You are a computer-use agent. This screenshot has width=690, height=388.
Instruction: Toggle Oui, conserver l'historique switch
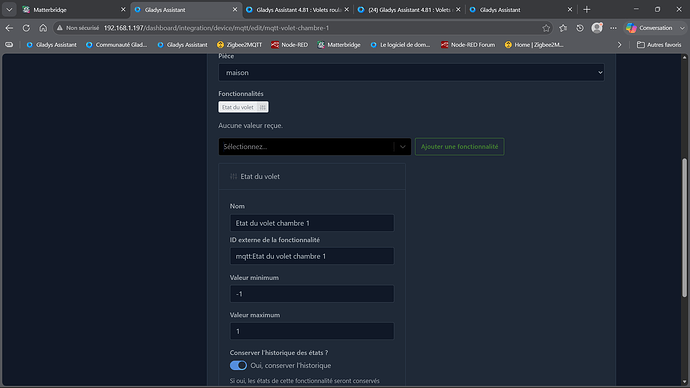point(238,366)
